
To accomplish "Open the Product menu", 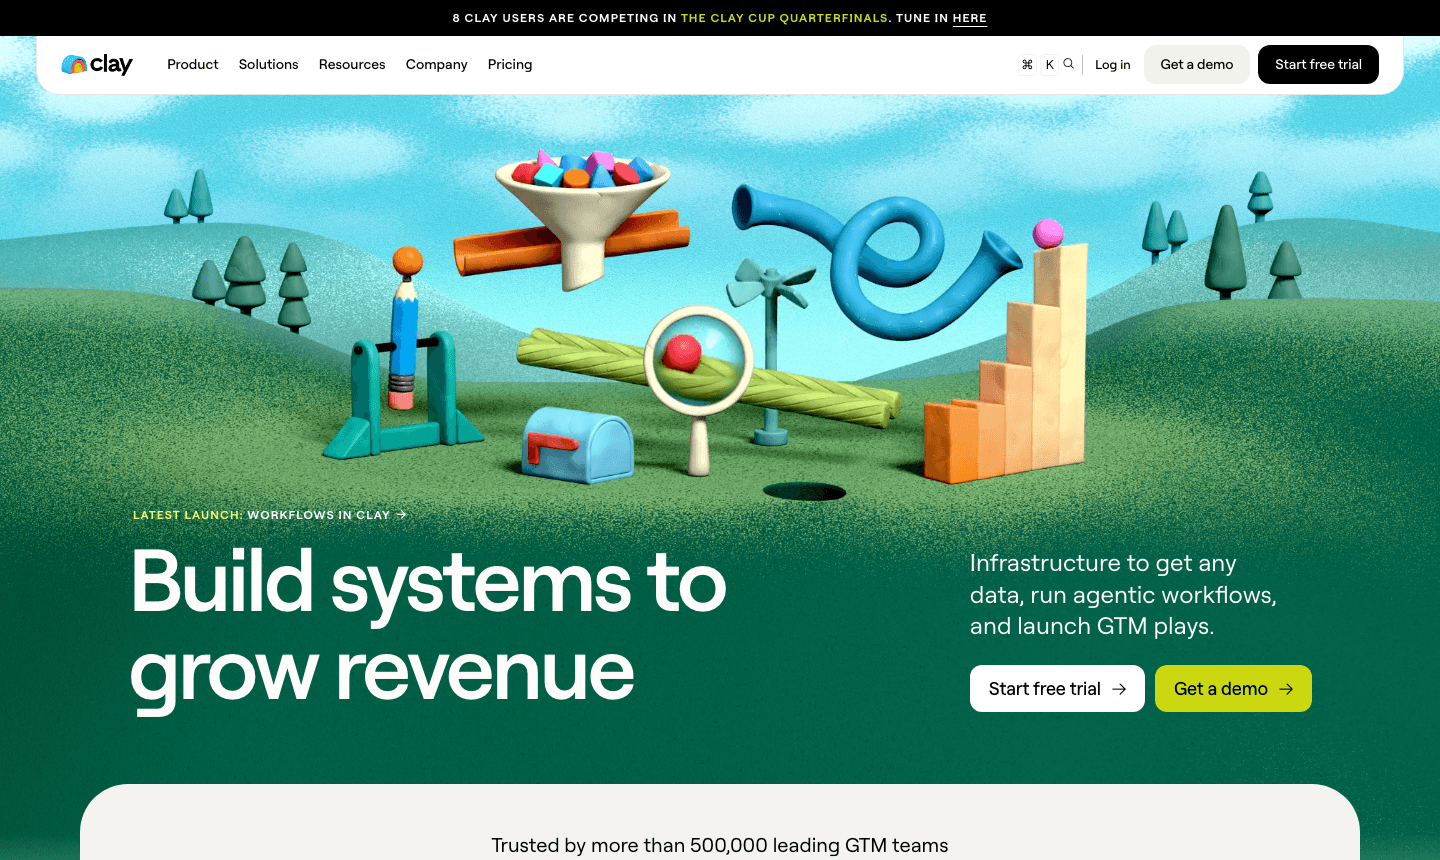I will tap(193, 64).
